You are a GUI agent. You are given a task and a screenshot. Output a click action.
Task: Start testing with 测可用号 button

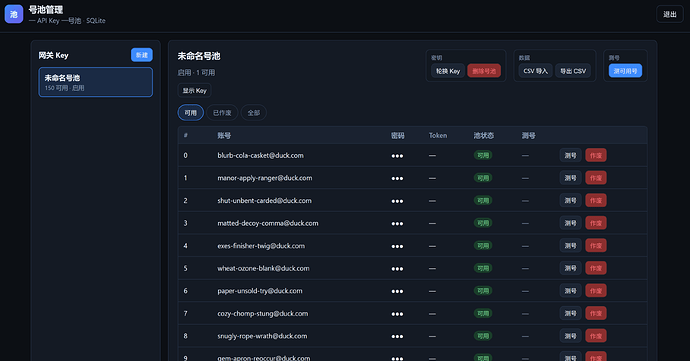point(625,71)
